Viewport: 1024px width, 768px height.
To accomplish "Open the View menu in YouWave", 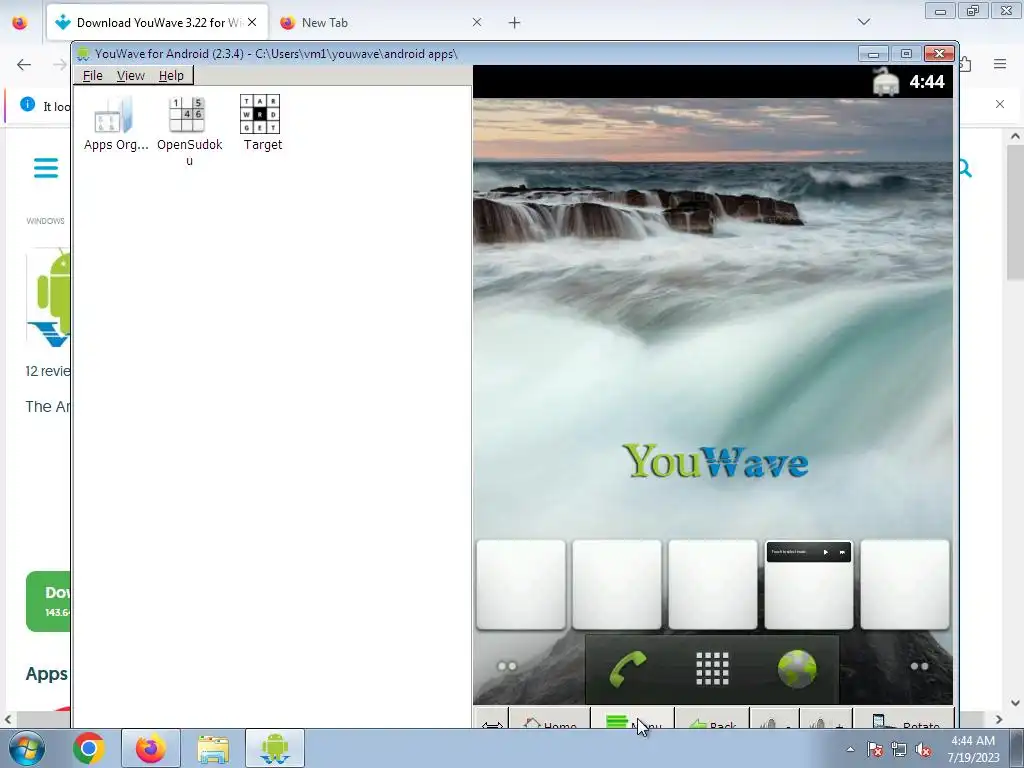I will coord(131,76).
